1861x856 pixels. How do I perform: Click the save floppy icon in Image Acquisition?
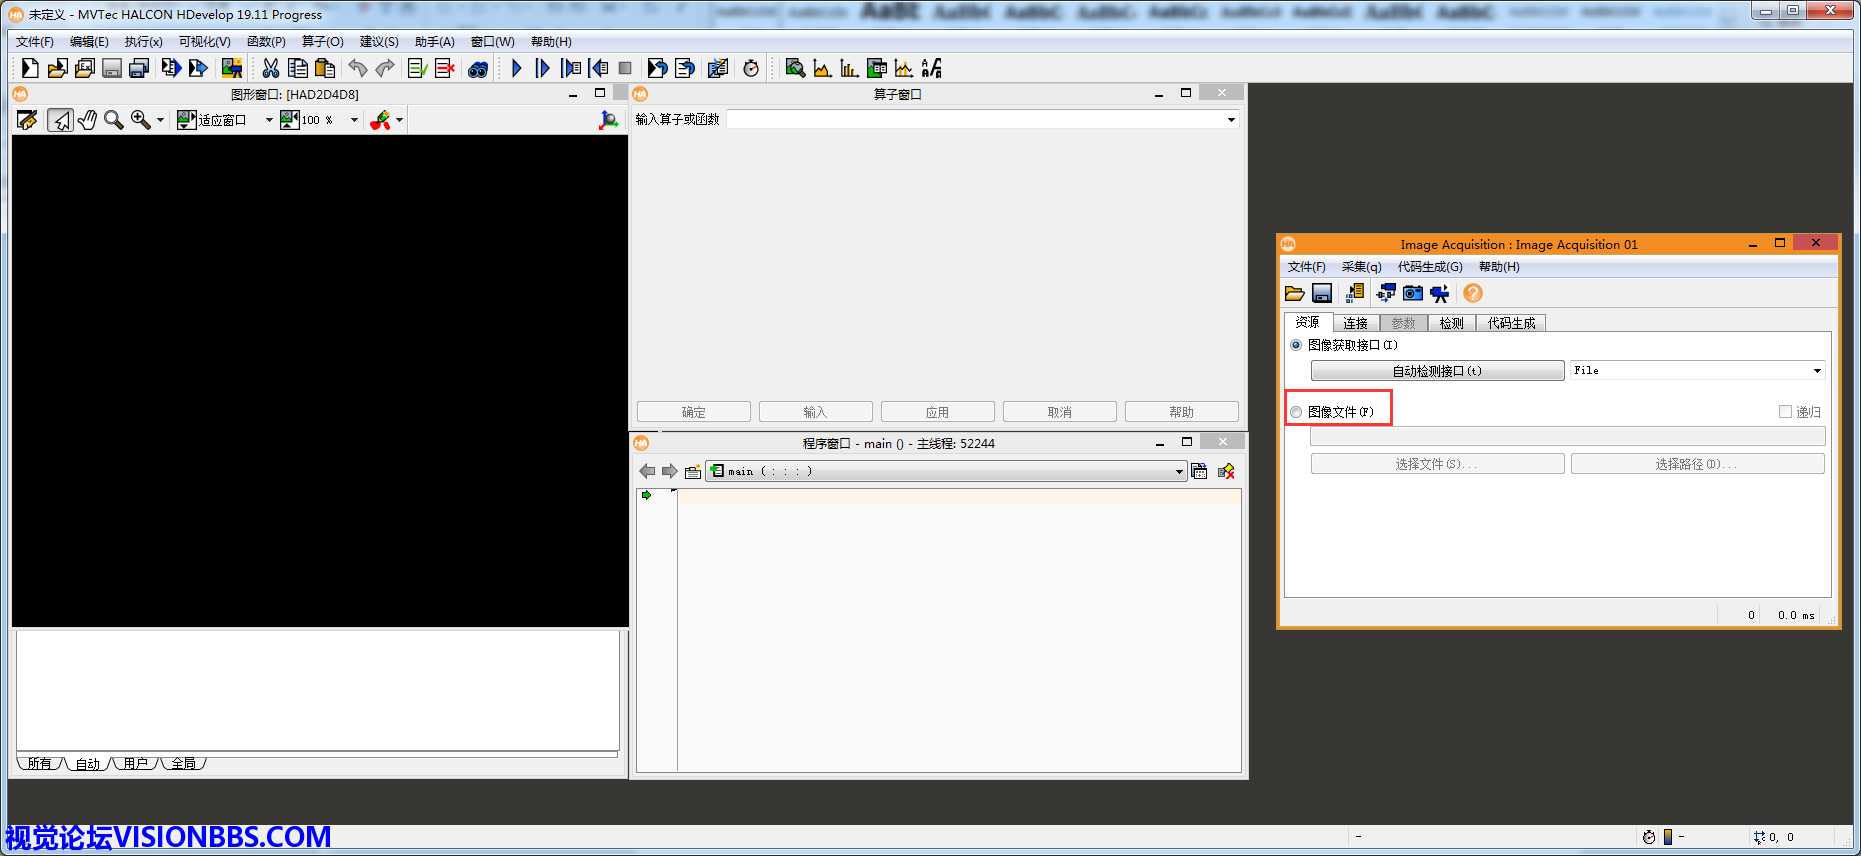click(1321, 293)
